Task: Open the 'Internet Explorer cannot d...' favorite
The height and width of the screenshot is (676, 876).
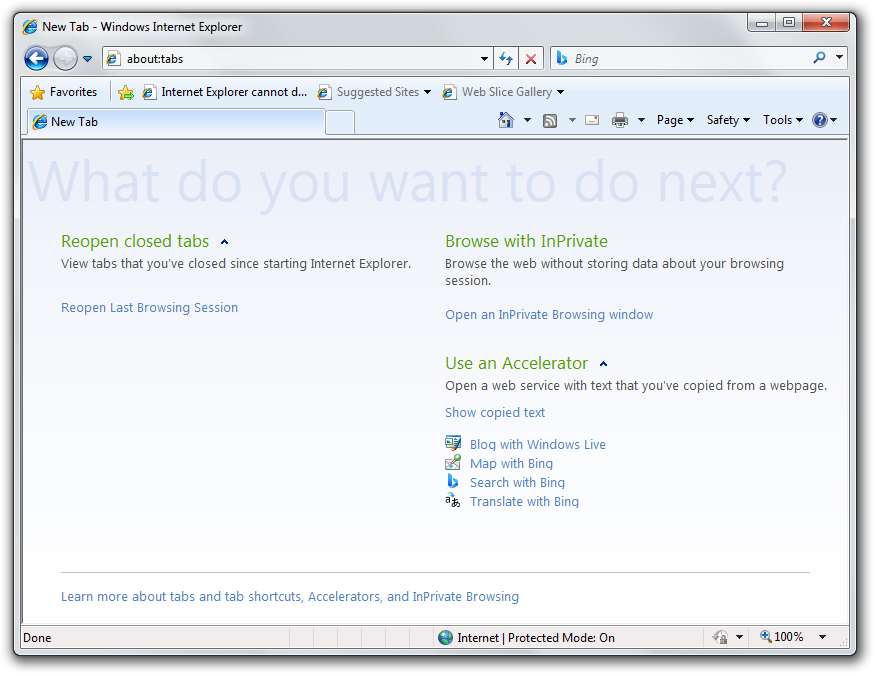Action: coord(225,92)
